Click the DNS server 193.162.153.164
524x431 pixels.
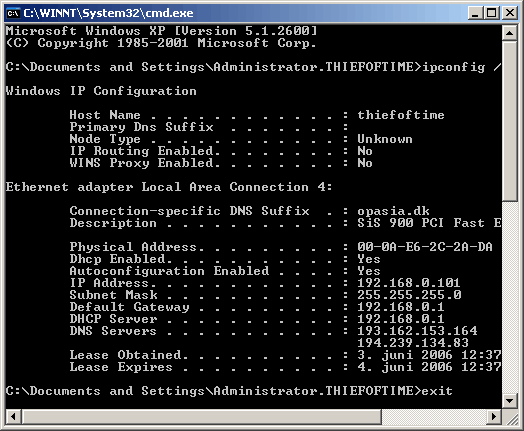[x=417, y=331]
